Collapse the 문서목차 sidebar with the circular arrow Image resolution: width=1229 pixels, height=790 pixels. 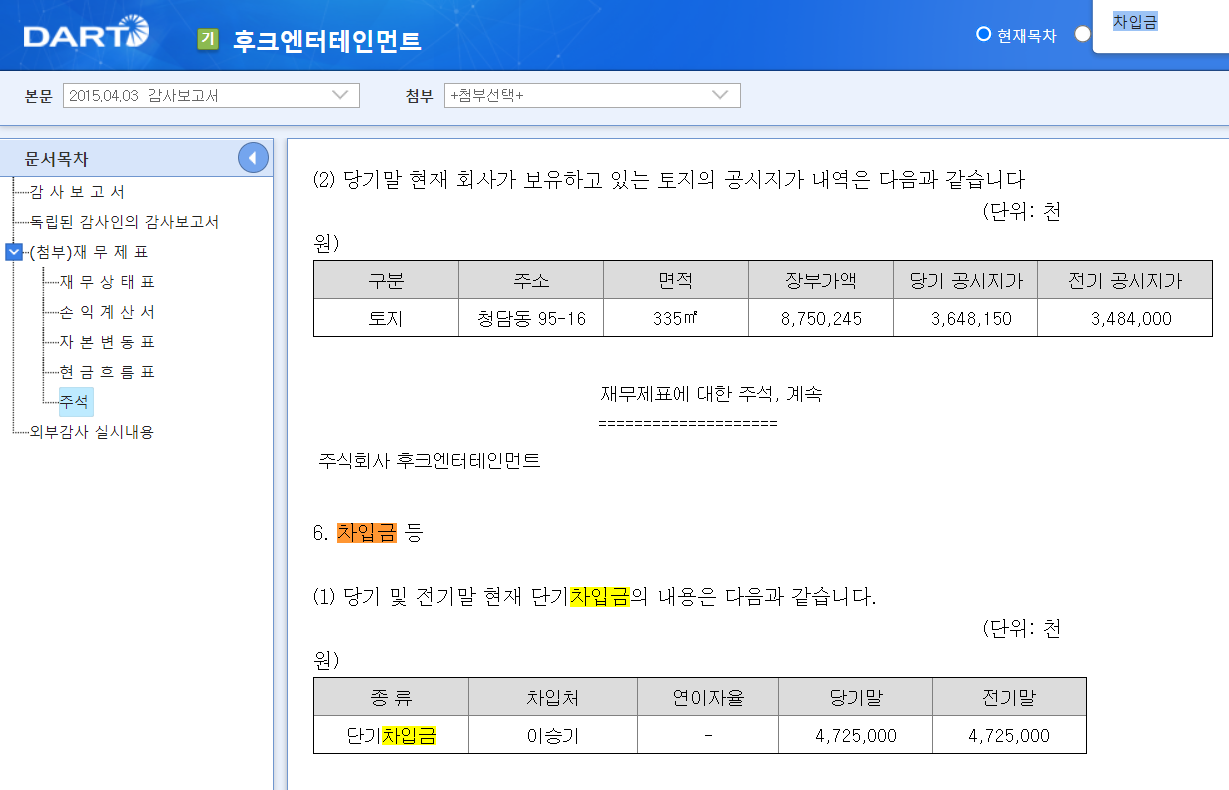pyautogui.click(x=253, y=157)
